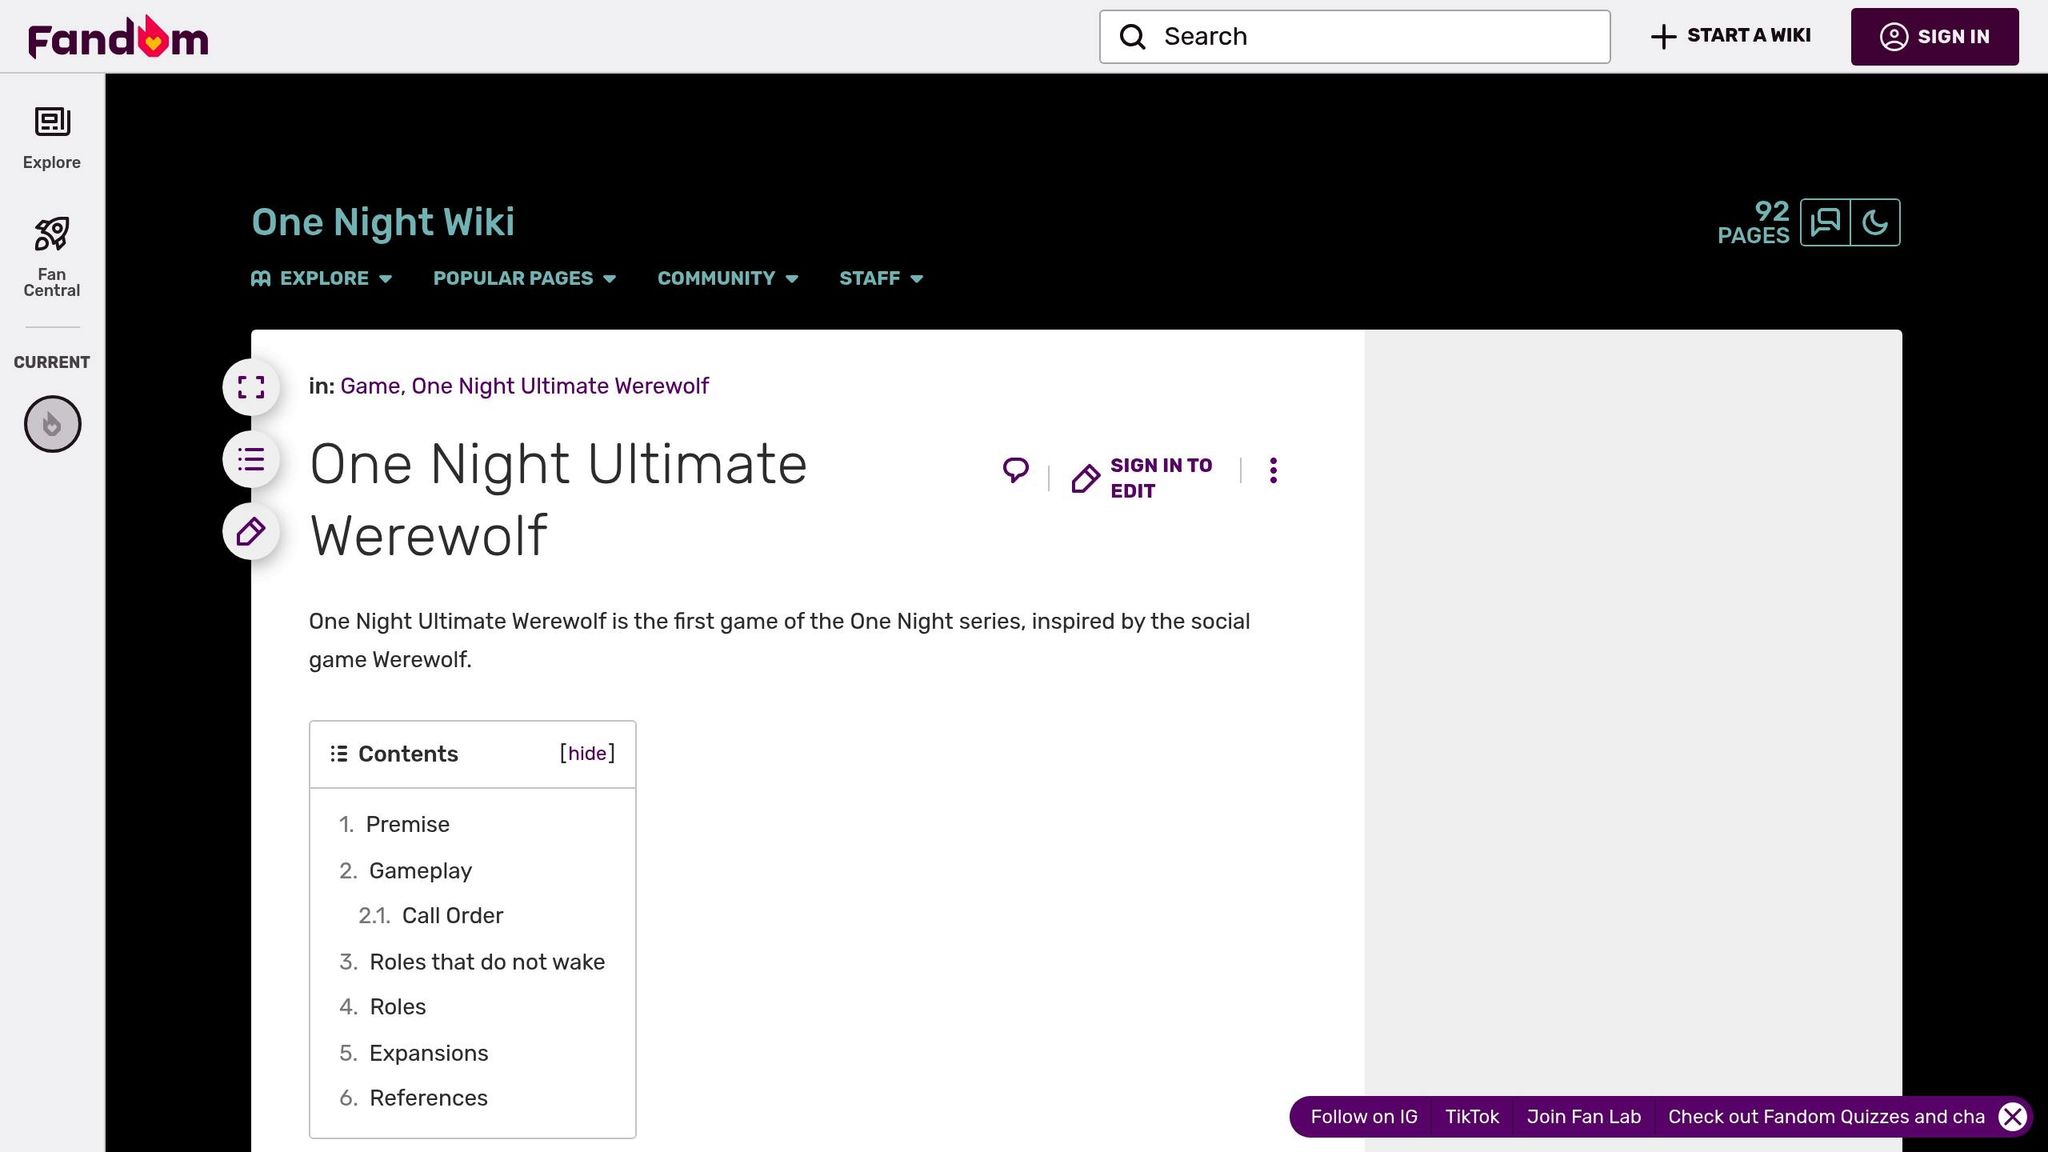This screenshot has width=2048, height=1152.
Task: Click Sign In to Edit
Action: tap(1142, 478)
